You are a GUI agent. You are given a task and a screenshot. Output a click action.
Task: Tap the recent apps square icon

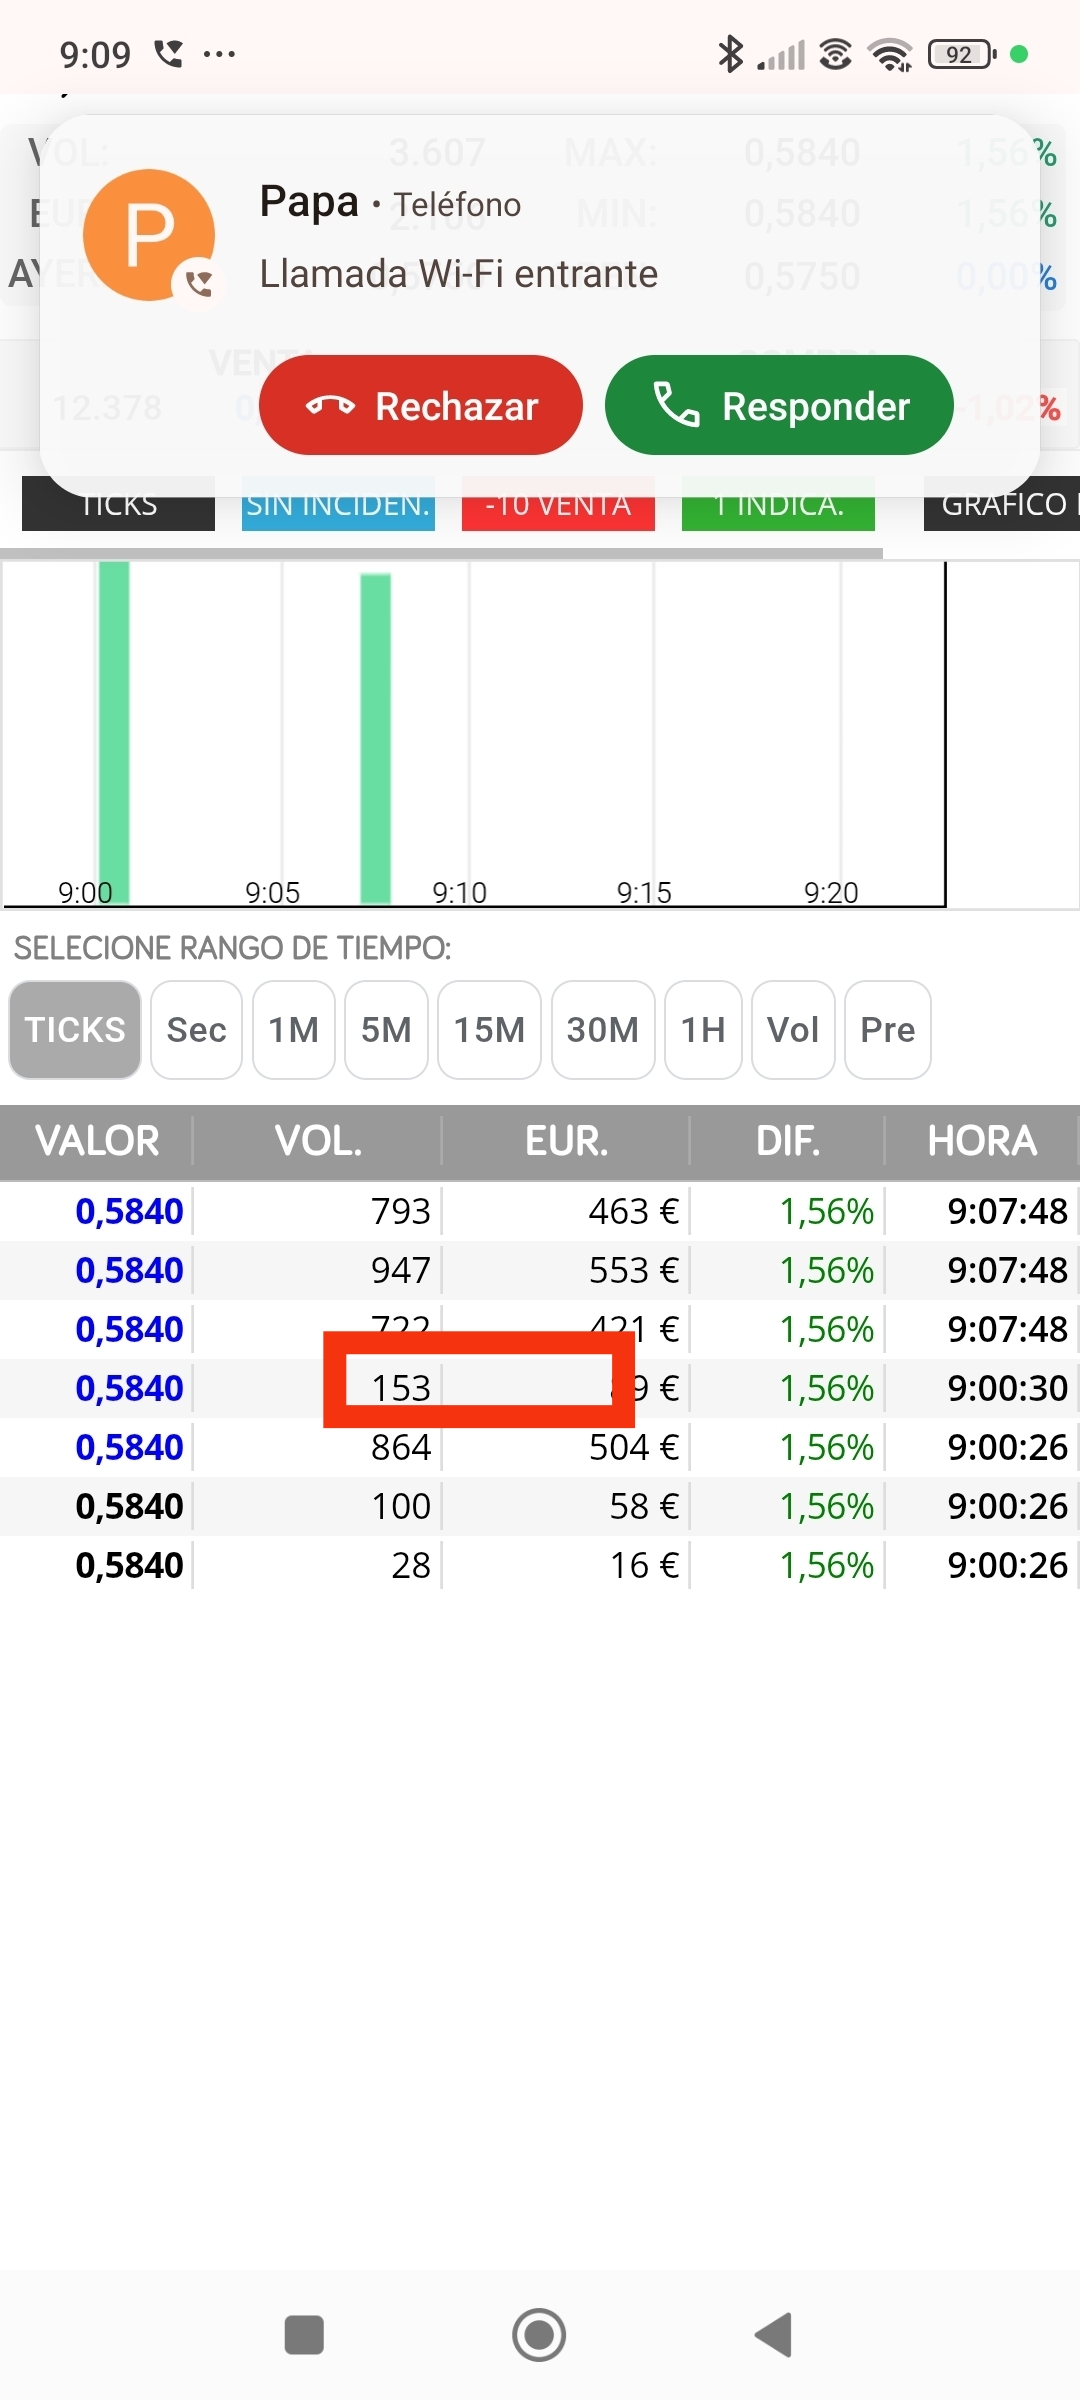[x=304, y=2335]
